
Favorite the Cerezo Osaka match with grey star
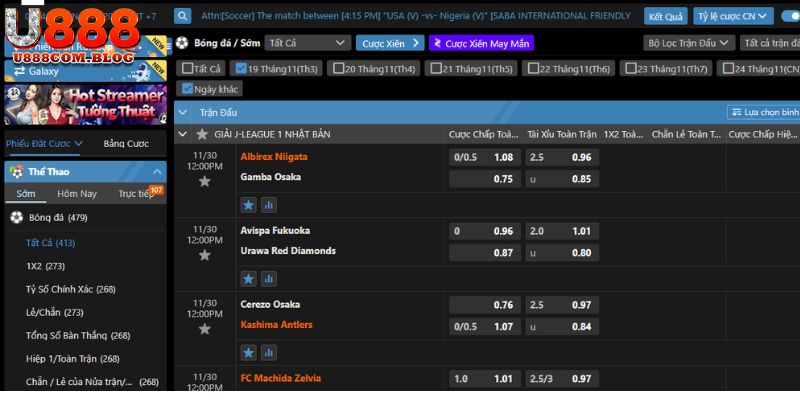(x=205, y=329)
